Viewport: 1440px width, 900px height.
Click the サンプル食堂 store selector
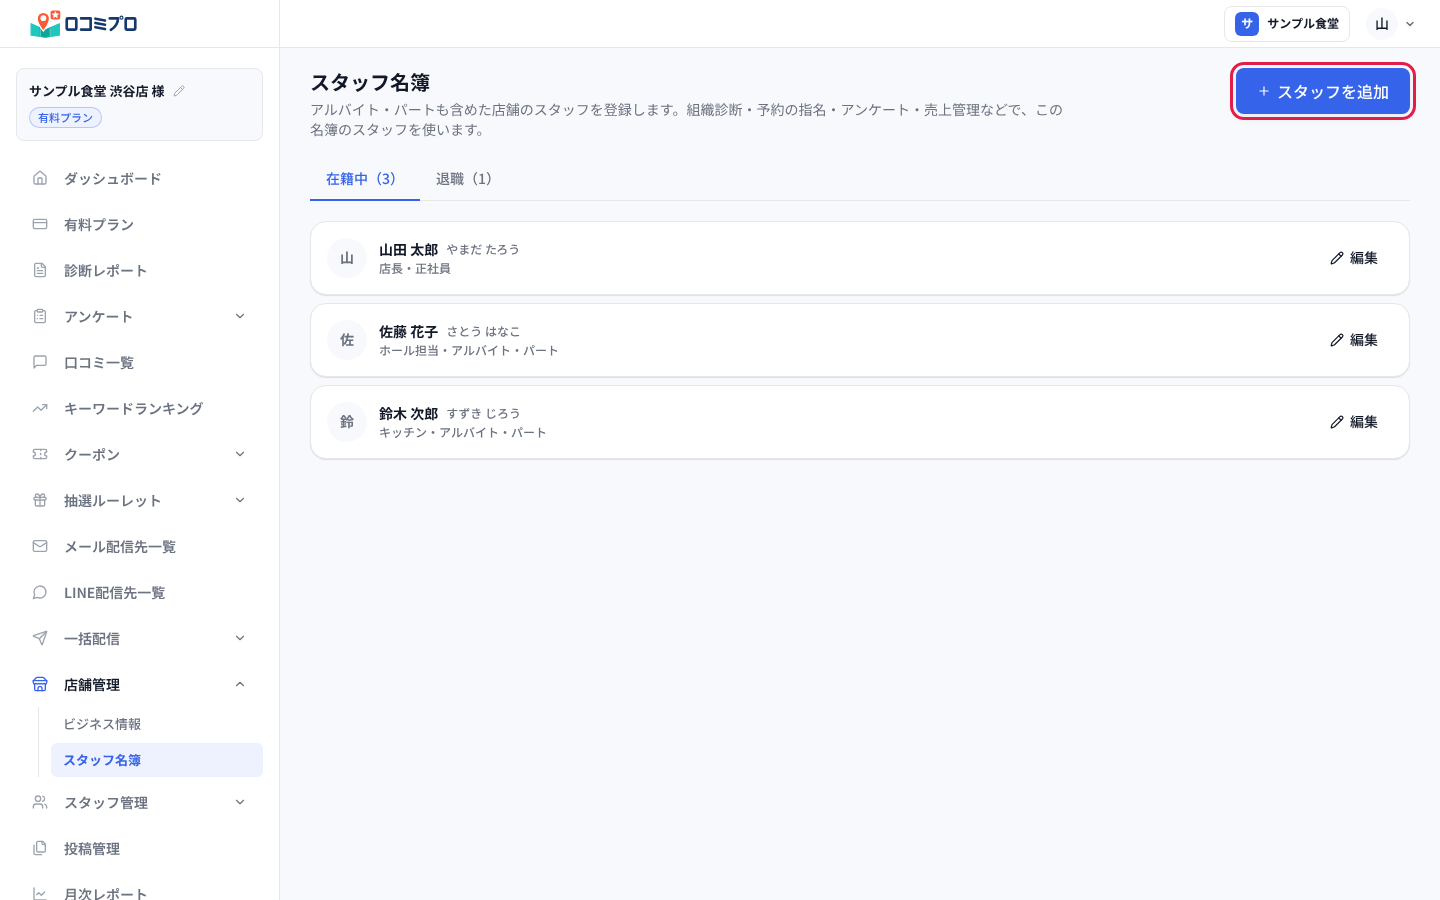click(x=1287, y=24)
